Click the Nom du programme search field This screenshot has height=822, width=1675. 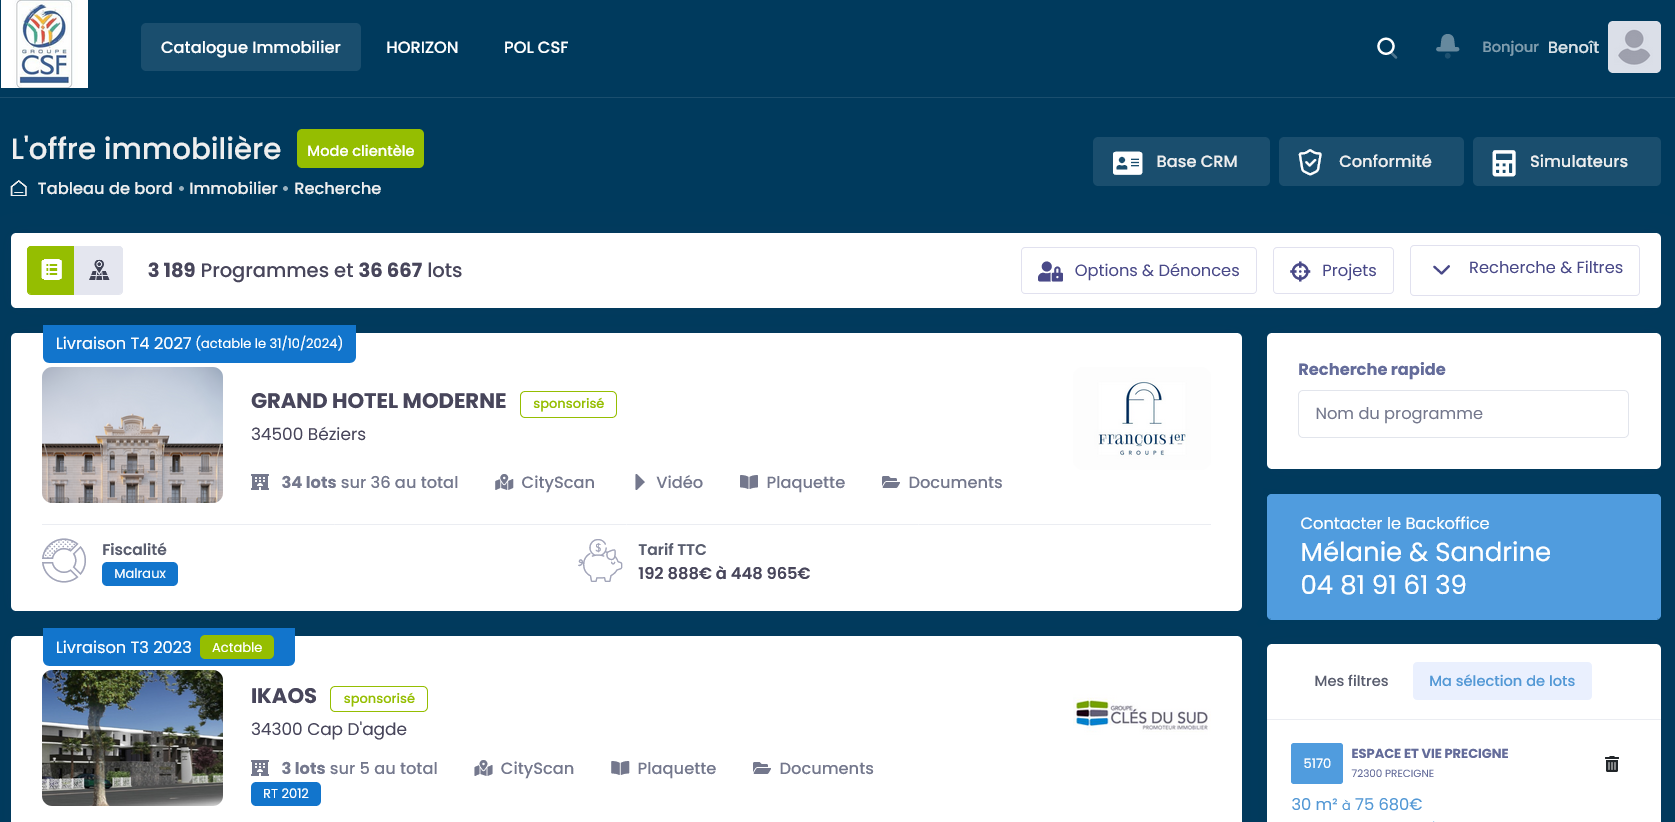[x=1462, y=414]
